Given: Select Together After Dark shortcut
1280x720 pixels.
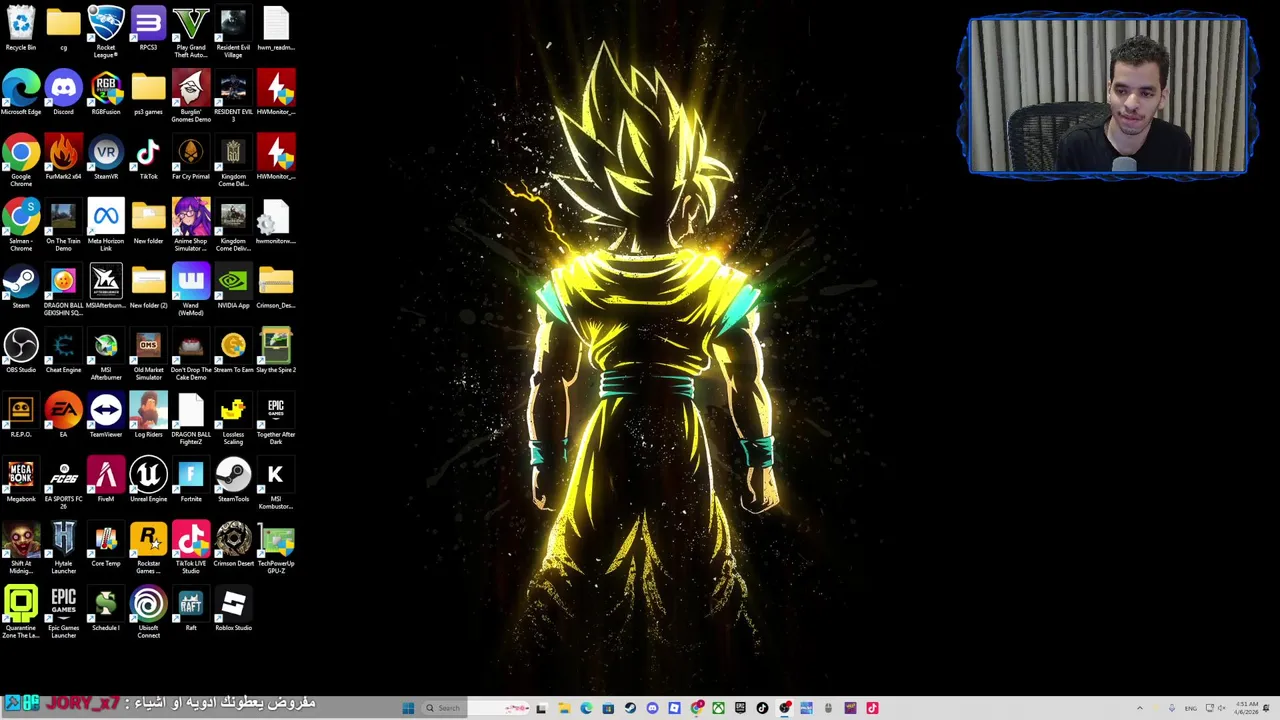Looking at the screenshot, I should pyautogui.click(x=276, y=420).
